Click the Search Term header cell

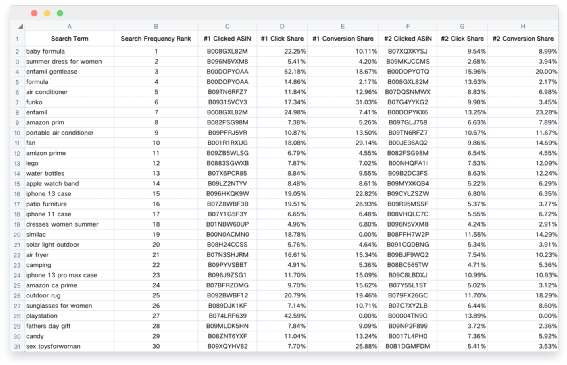pos(69,39)
